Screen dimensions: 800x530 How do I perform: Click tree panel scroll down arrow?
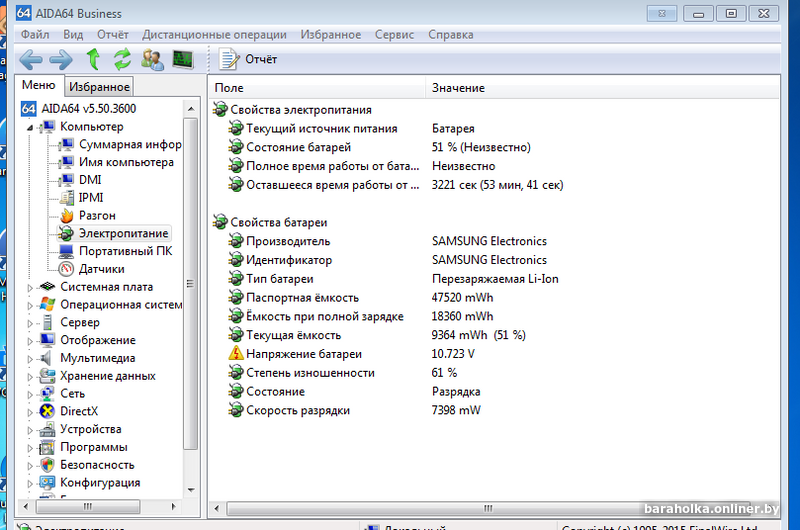pyautogui.click(x=191, y=490)
